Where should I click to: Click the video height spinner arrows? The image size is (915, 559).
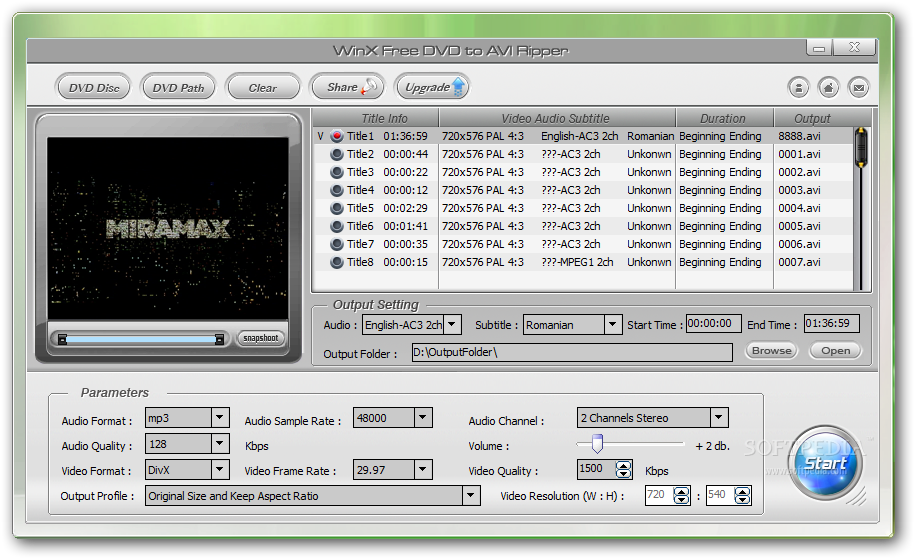tap(742, 495)
